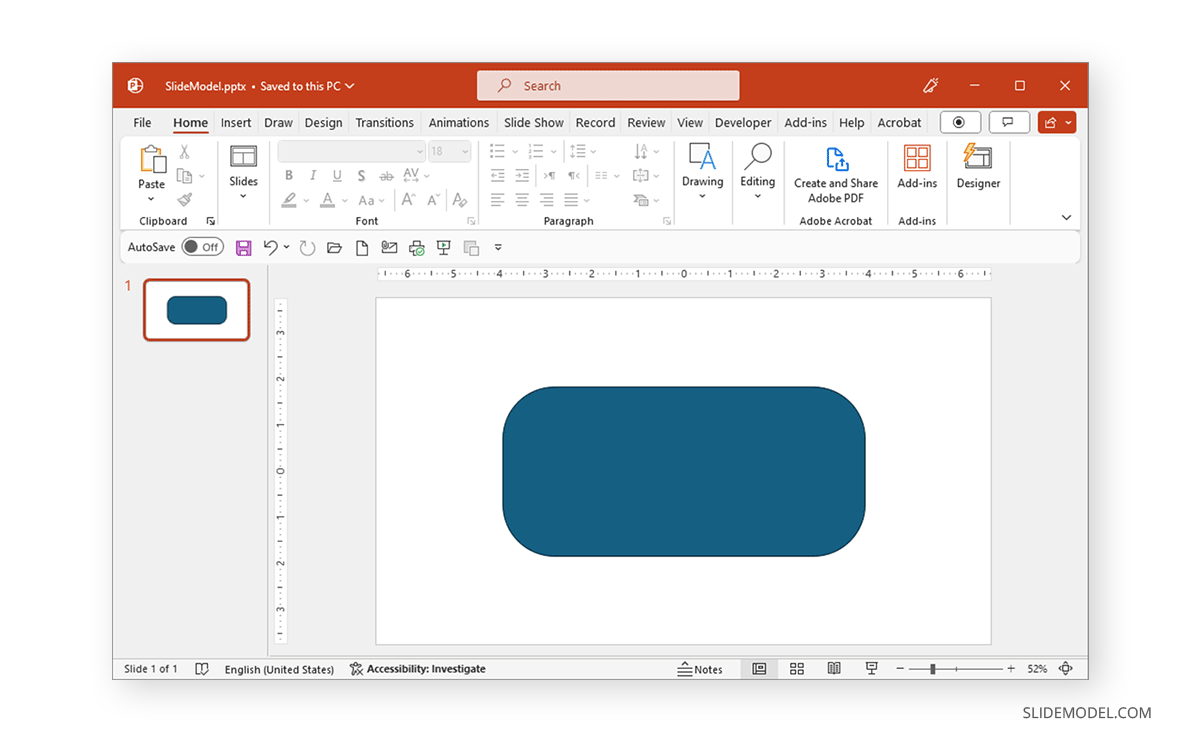Save the presentation via Quick Access save icon
Viewport: 1200px width, 743px height.
pos(244,247)
